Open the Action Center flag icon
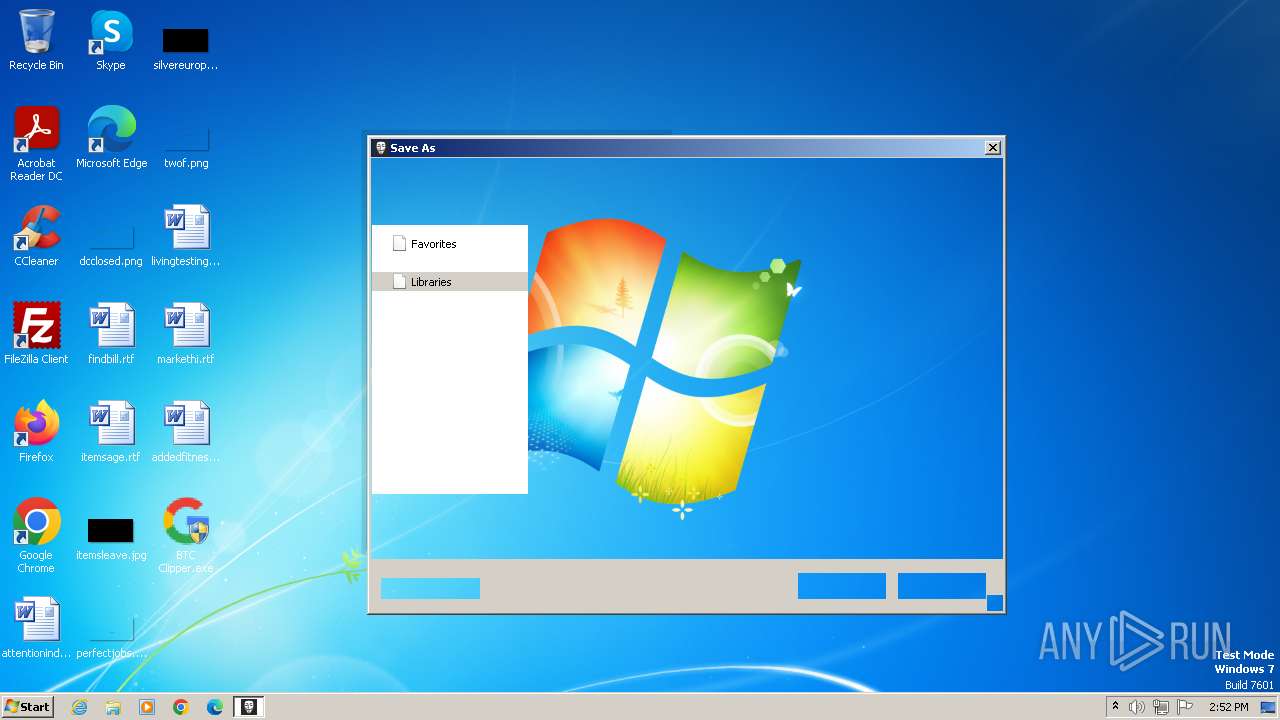The width and height of the screenshot is (1280, 720). tap(1185, 707)
